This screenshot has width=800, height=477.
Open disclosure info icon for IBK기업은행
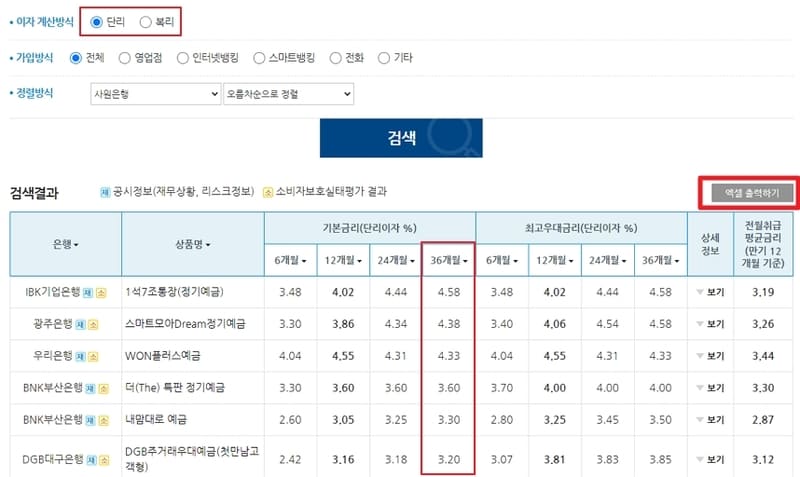click(88, 293)
